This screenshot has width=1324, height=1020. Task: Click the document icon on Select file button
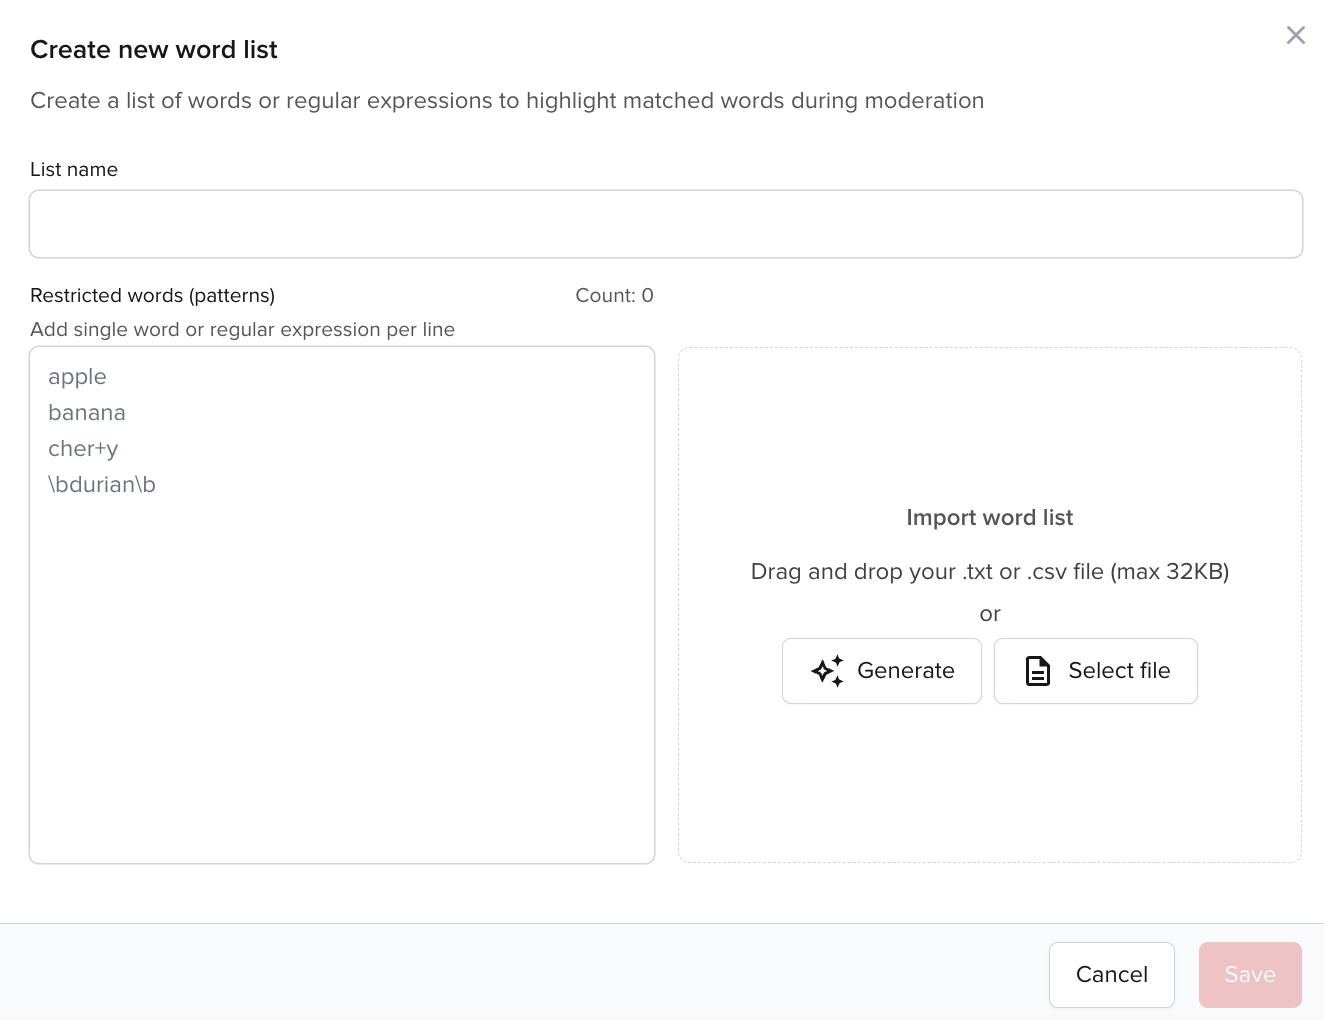pos(1037,671)
